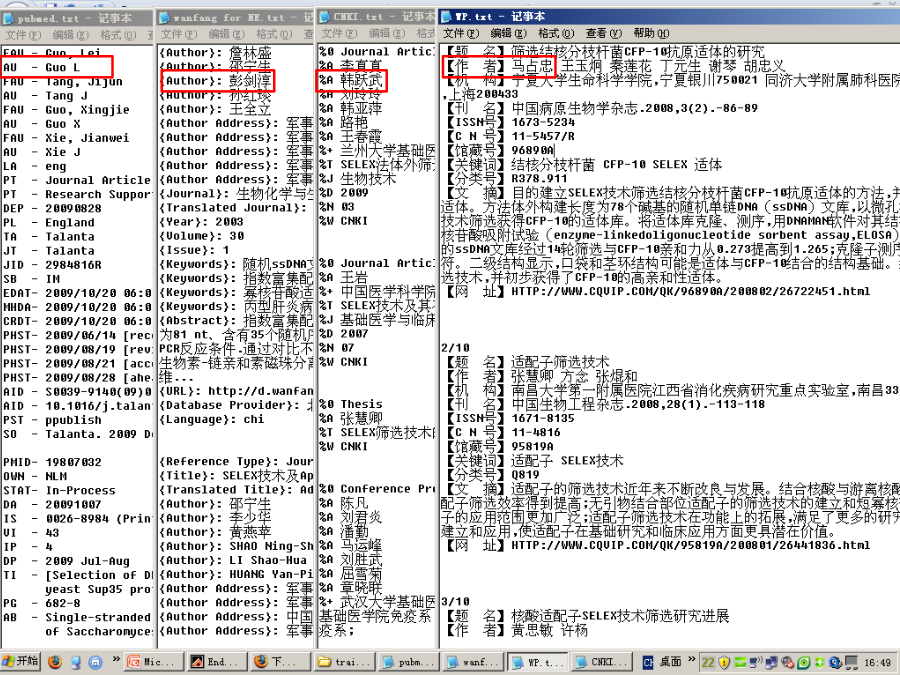
Task: Click '{Year}: 2003' in wanfang window
Action: [201, 222]
